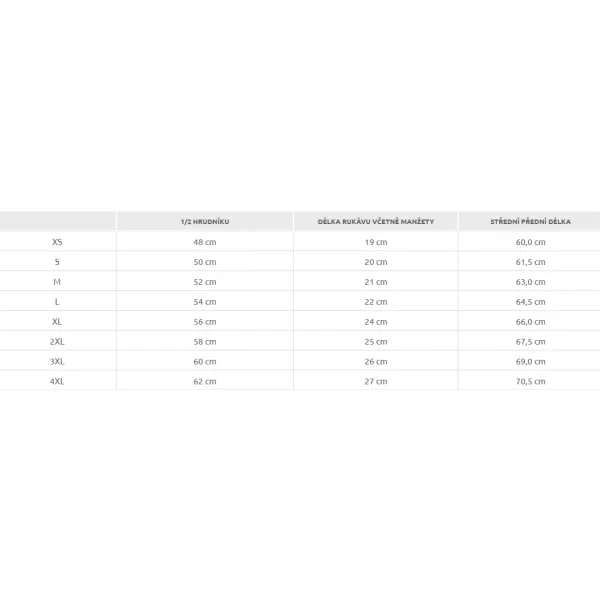This screenshot has width=600, height=600.
Task: Click the DÉLKA RUKÁVU VČETNĚ MANŽETY header
Action: click(376, 222)
